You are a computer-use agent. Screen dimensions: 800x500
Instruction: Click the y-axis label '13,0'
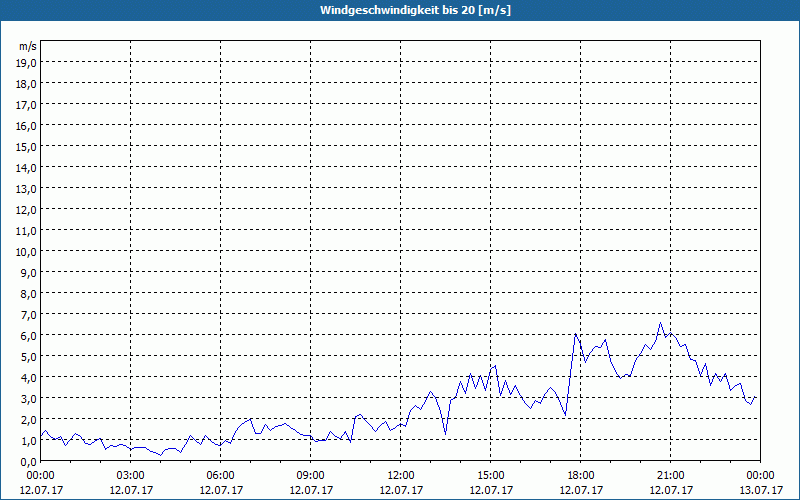(x=28, y=188)
